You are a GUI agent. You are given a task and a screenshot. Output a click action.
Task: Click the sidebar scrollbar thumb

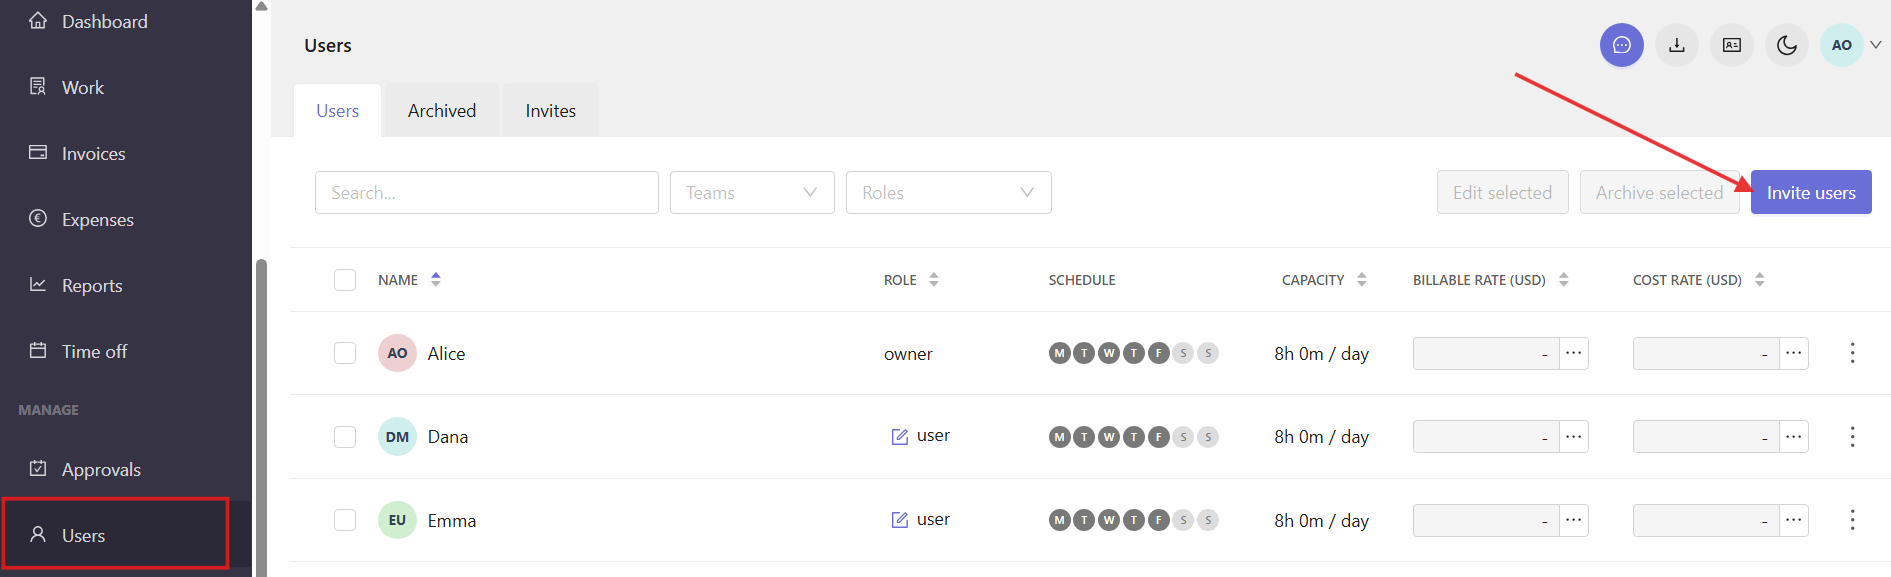click(261, 418)
